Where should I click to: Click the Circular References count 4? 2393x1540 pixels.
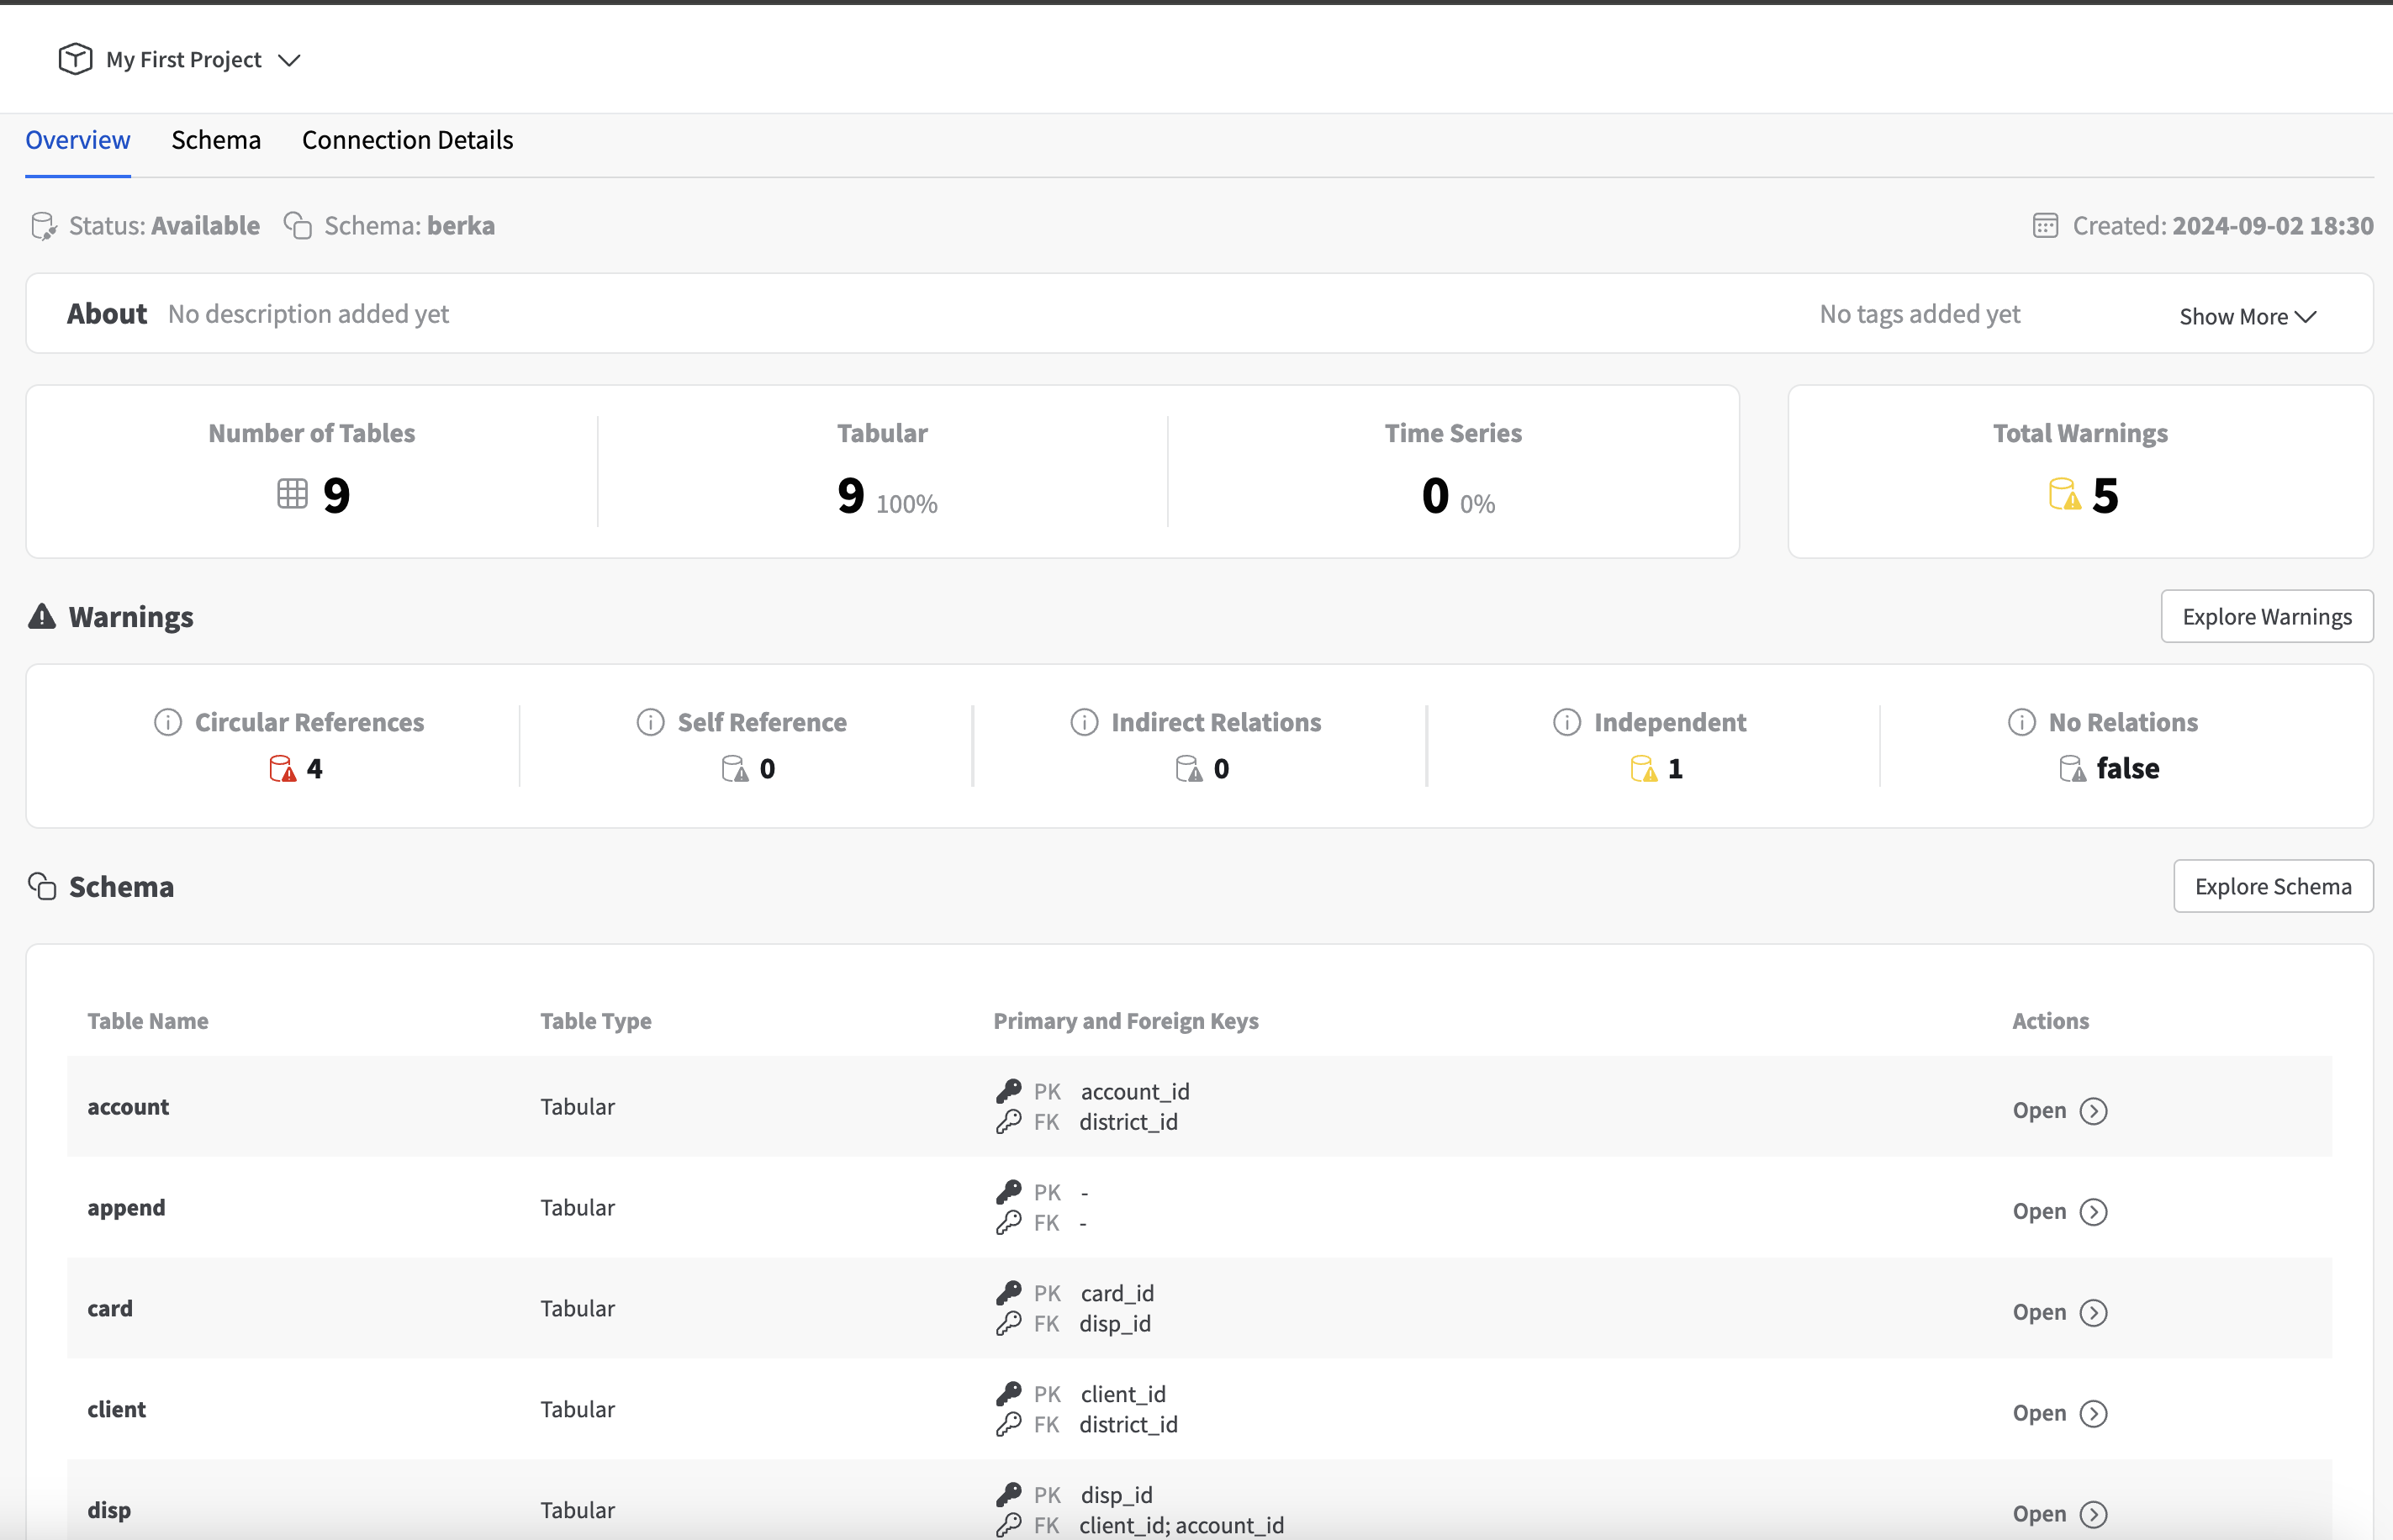coord(314,769)
